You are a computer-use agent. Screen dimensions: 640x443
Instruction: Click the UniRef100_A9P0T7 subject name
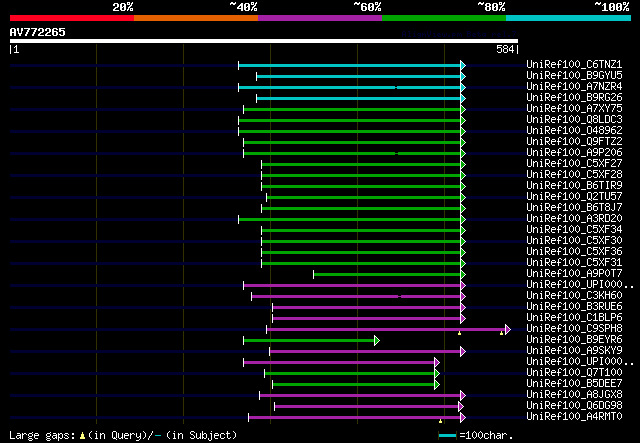[x=574, y=274]
